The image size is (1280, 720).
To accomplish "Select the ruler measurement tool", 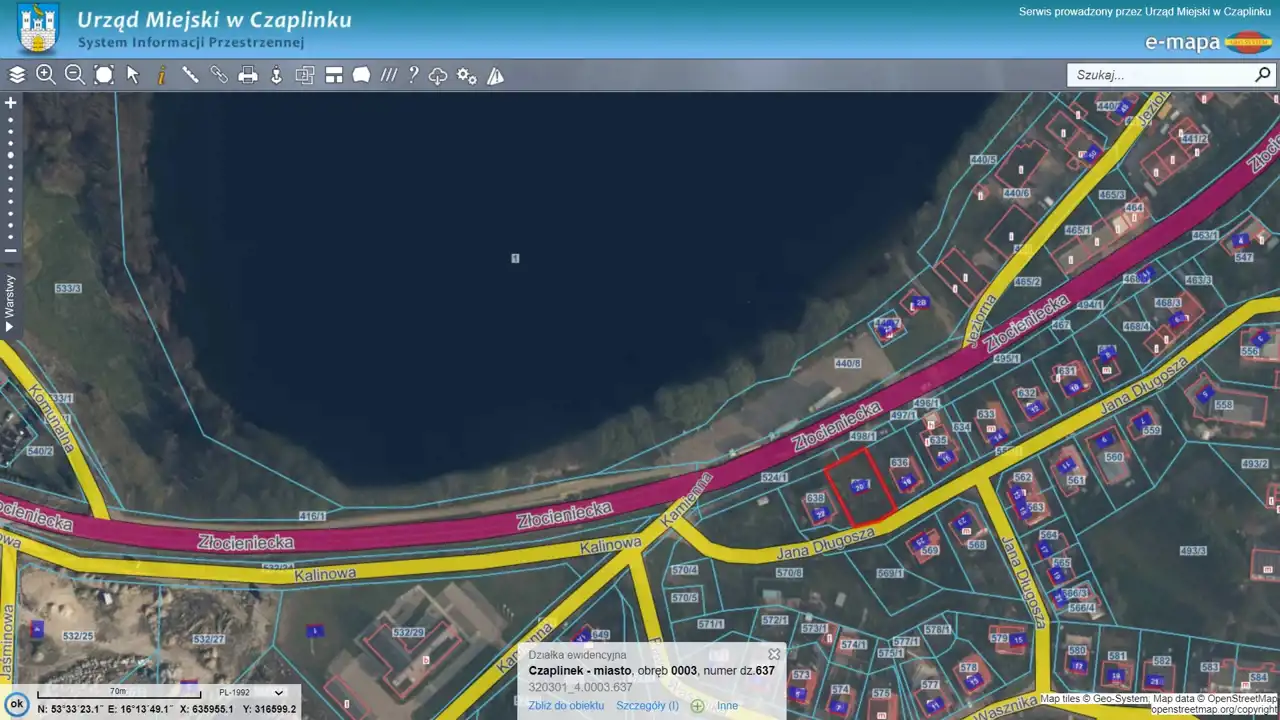I will [x=190, y=75].
